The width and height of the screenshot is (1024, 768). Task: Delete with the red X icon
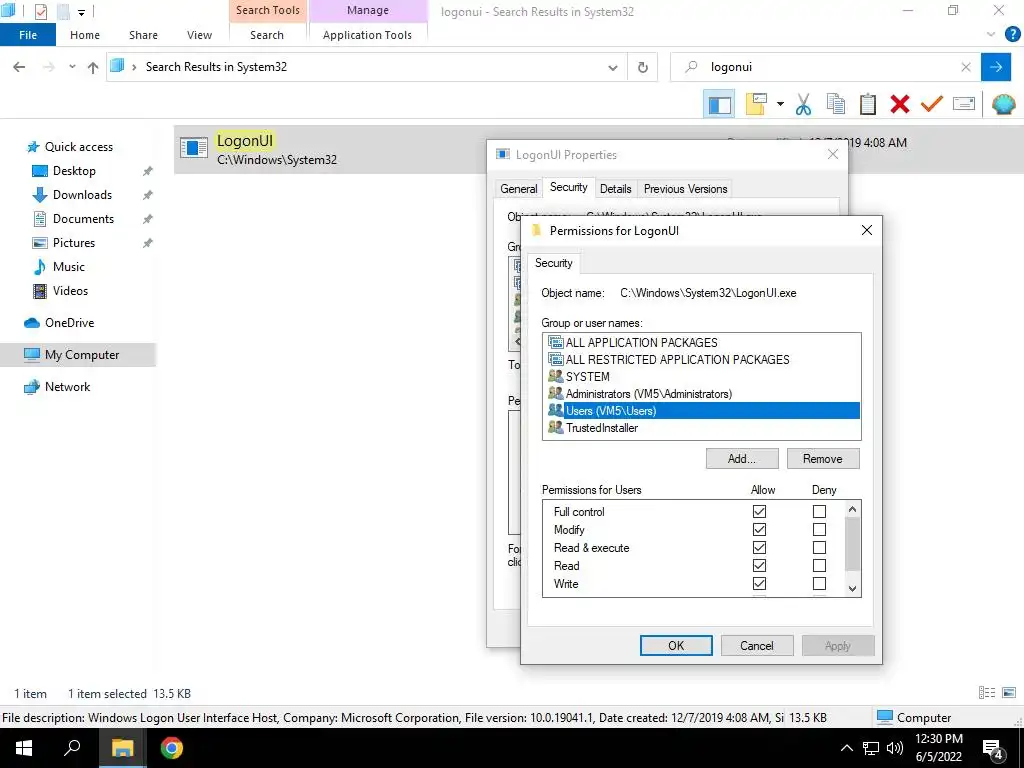[900, 104]
